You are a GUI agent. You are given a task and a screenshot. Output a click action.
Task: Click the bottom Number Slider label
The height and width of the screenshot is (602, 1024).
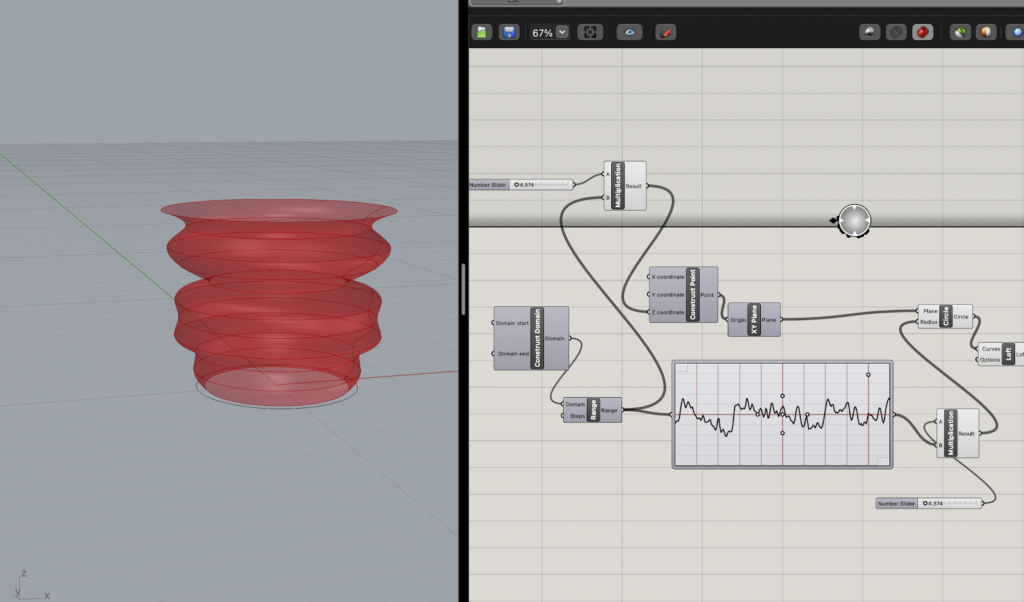pyautogui.click(x=897, y=503)
